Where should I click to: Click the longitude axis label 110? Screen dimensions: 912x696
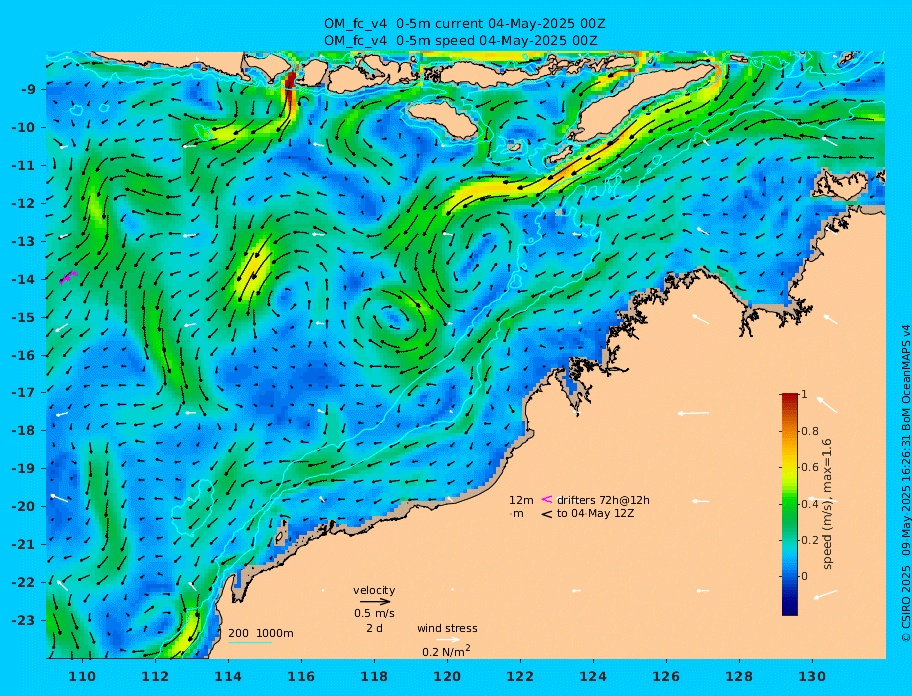pyautogui.click(x=83, y=677)
